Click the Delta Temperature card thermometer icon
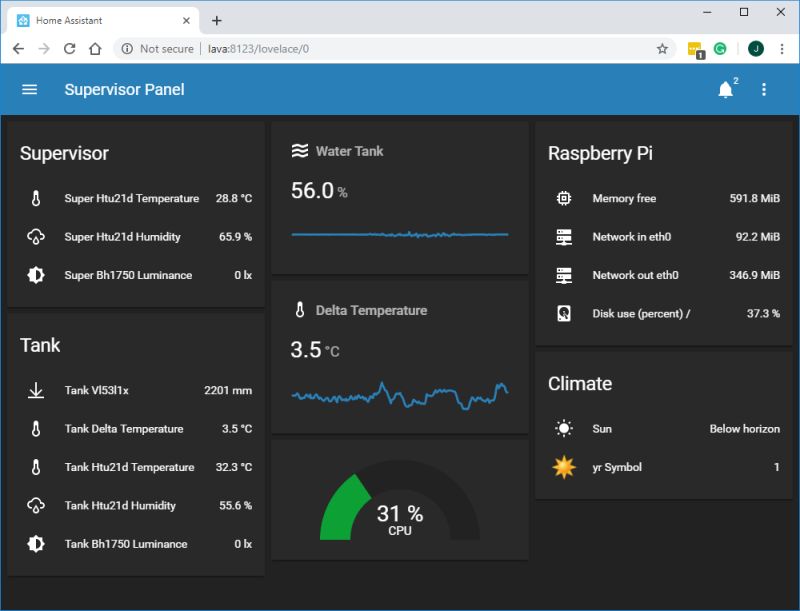800x611 pixels. click(300, 310)
